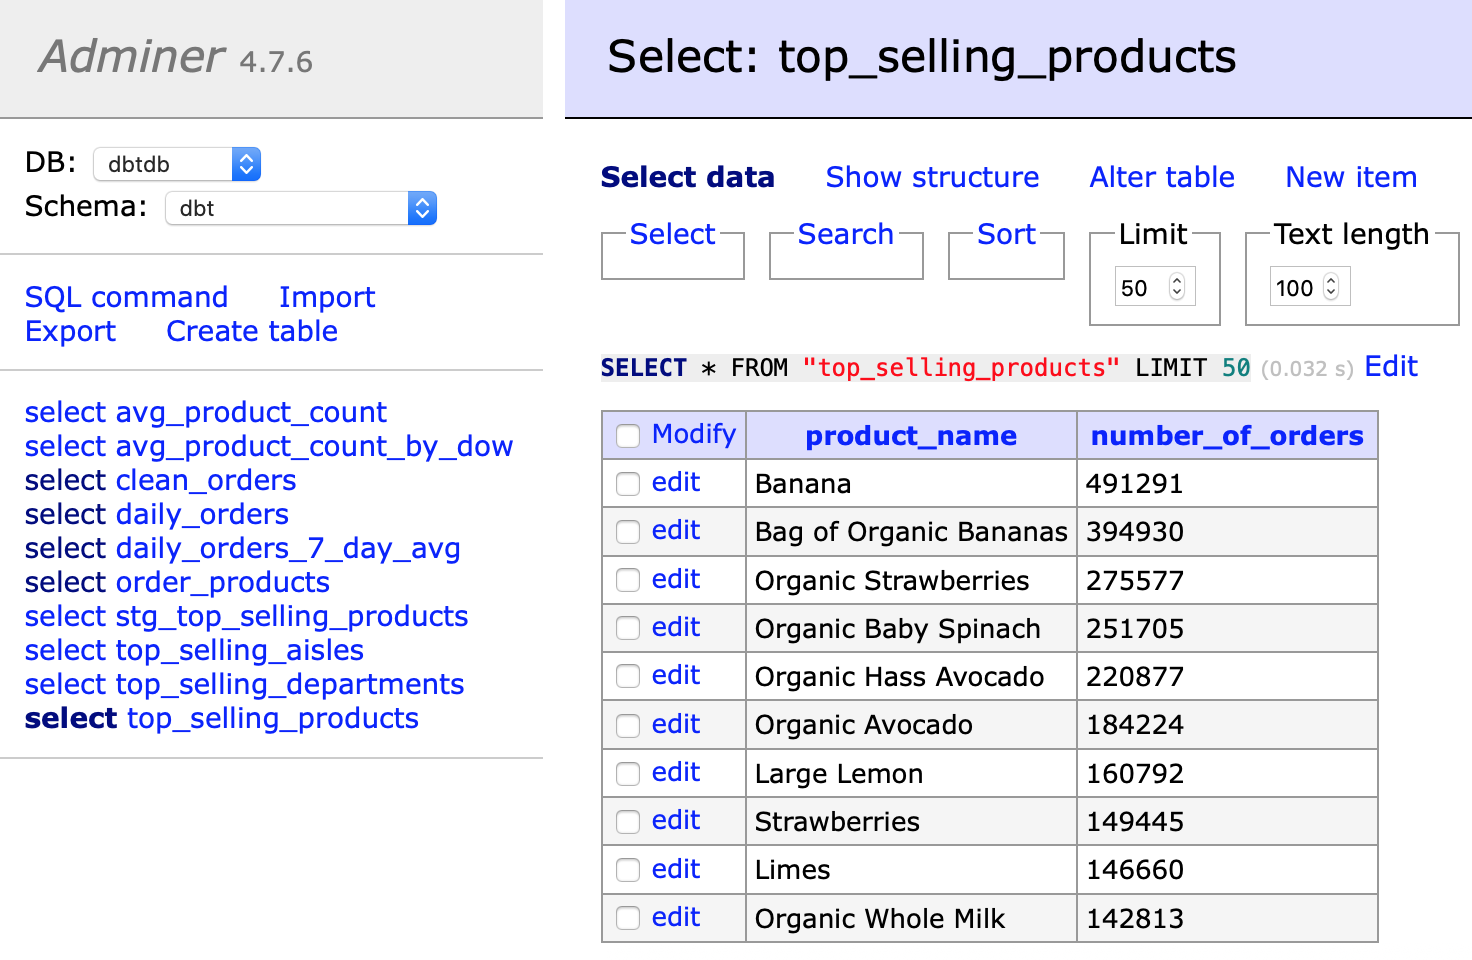Switch to Show structure tab
The width and height of the screenshot is (1472, 960).
tap(932, 177)
